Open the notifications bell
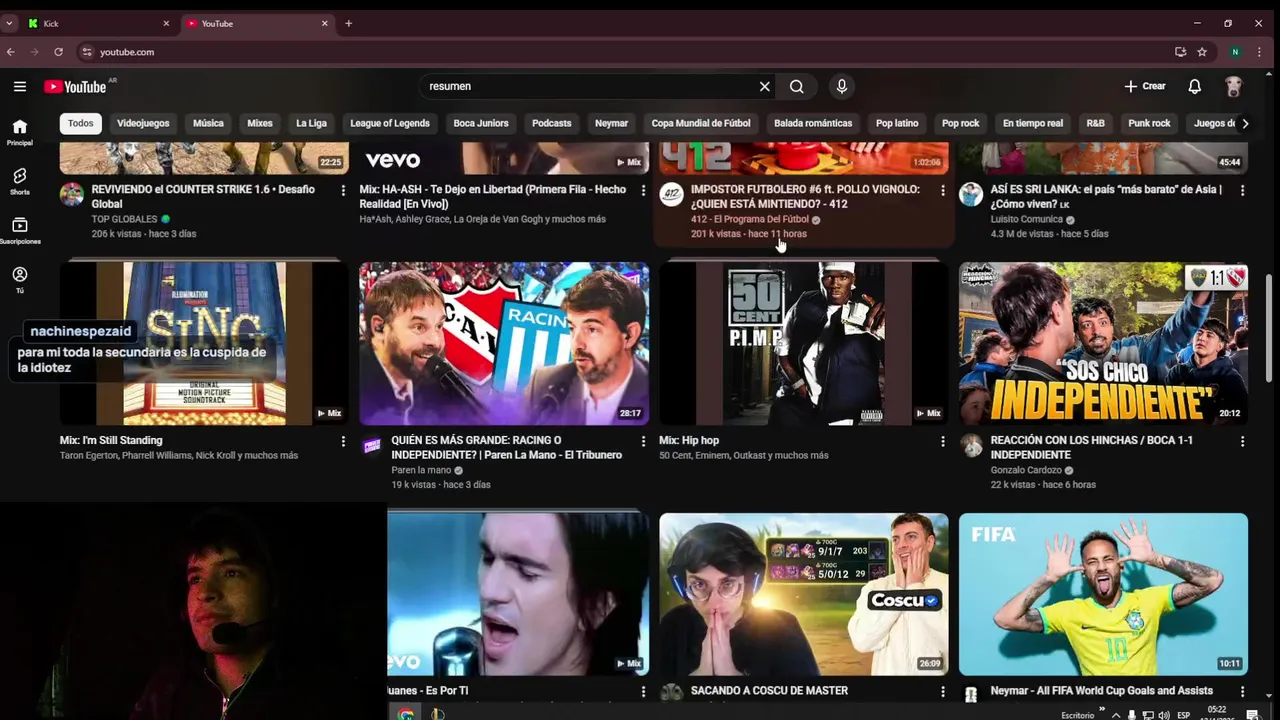Viewport: 1280px width, 720px height. [1194, 86]
